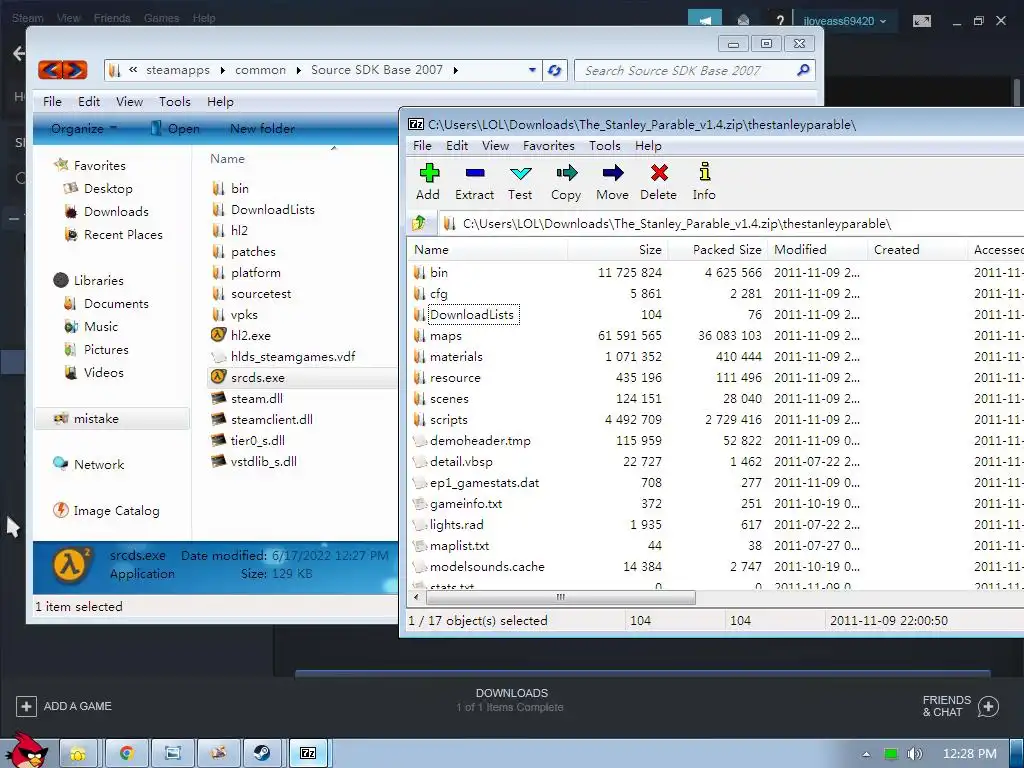The height and width of the screenshot is (768, 1024).
Task: Open the Games menu in Steam
Action: point(161,18)
